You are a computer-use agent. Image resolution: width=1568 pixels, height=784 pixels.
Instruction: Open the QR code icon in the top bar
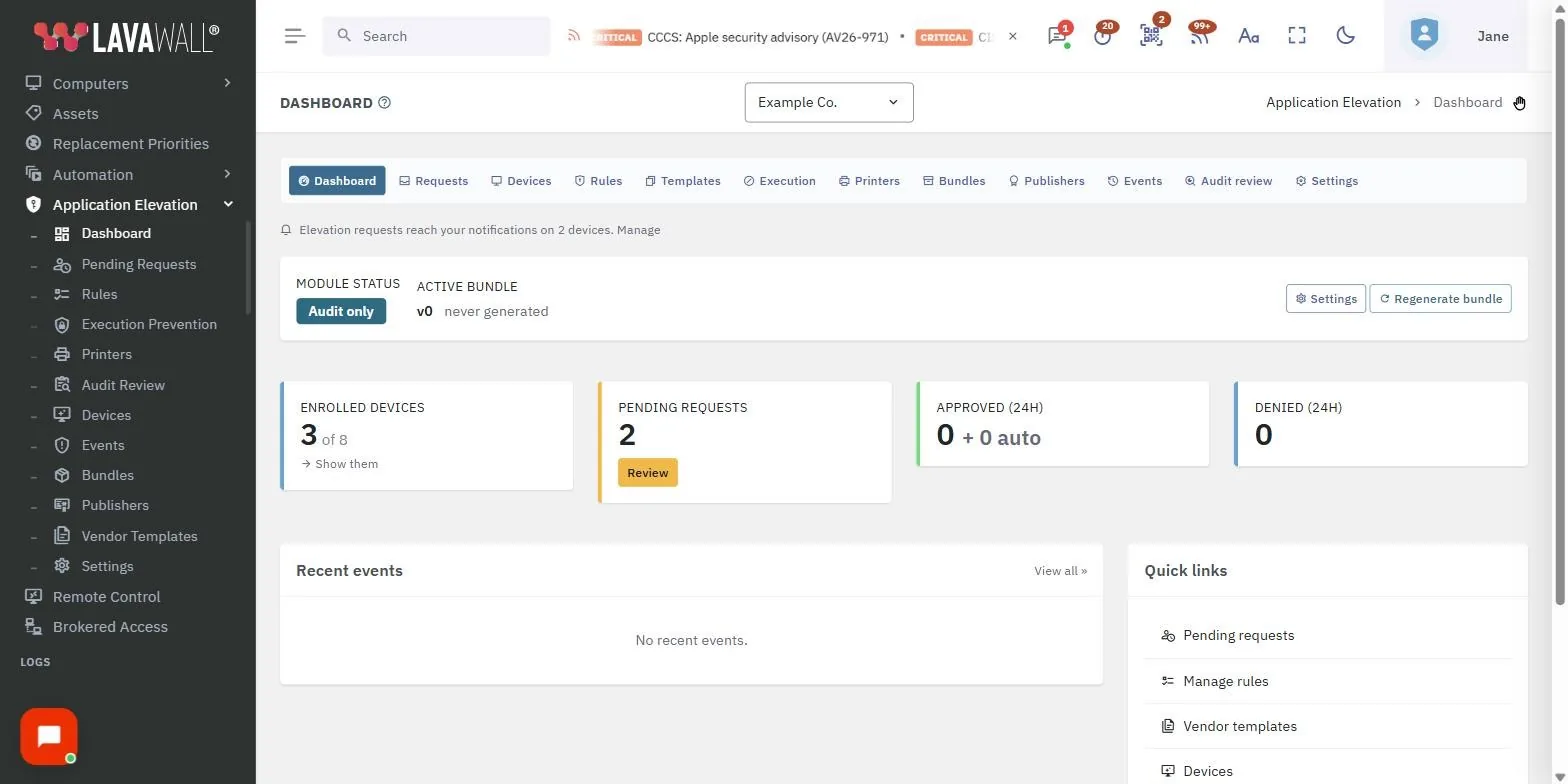1151,36
